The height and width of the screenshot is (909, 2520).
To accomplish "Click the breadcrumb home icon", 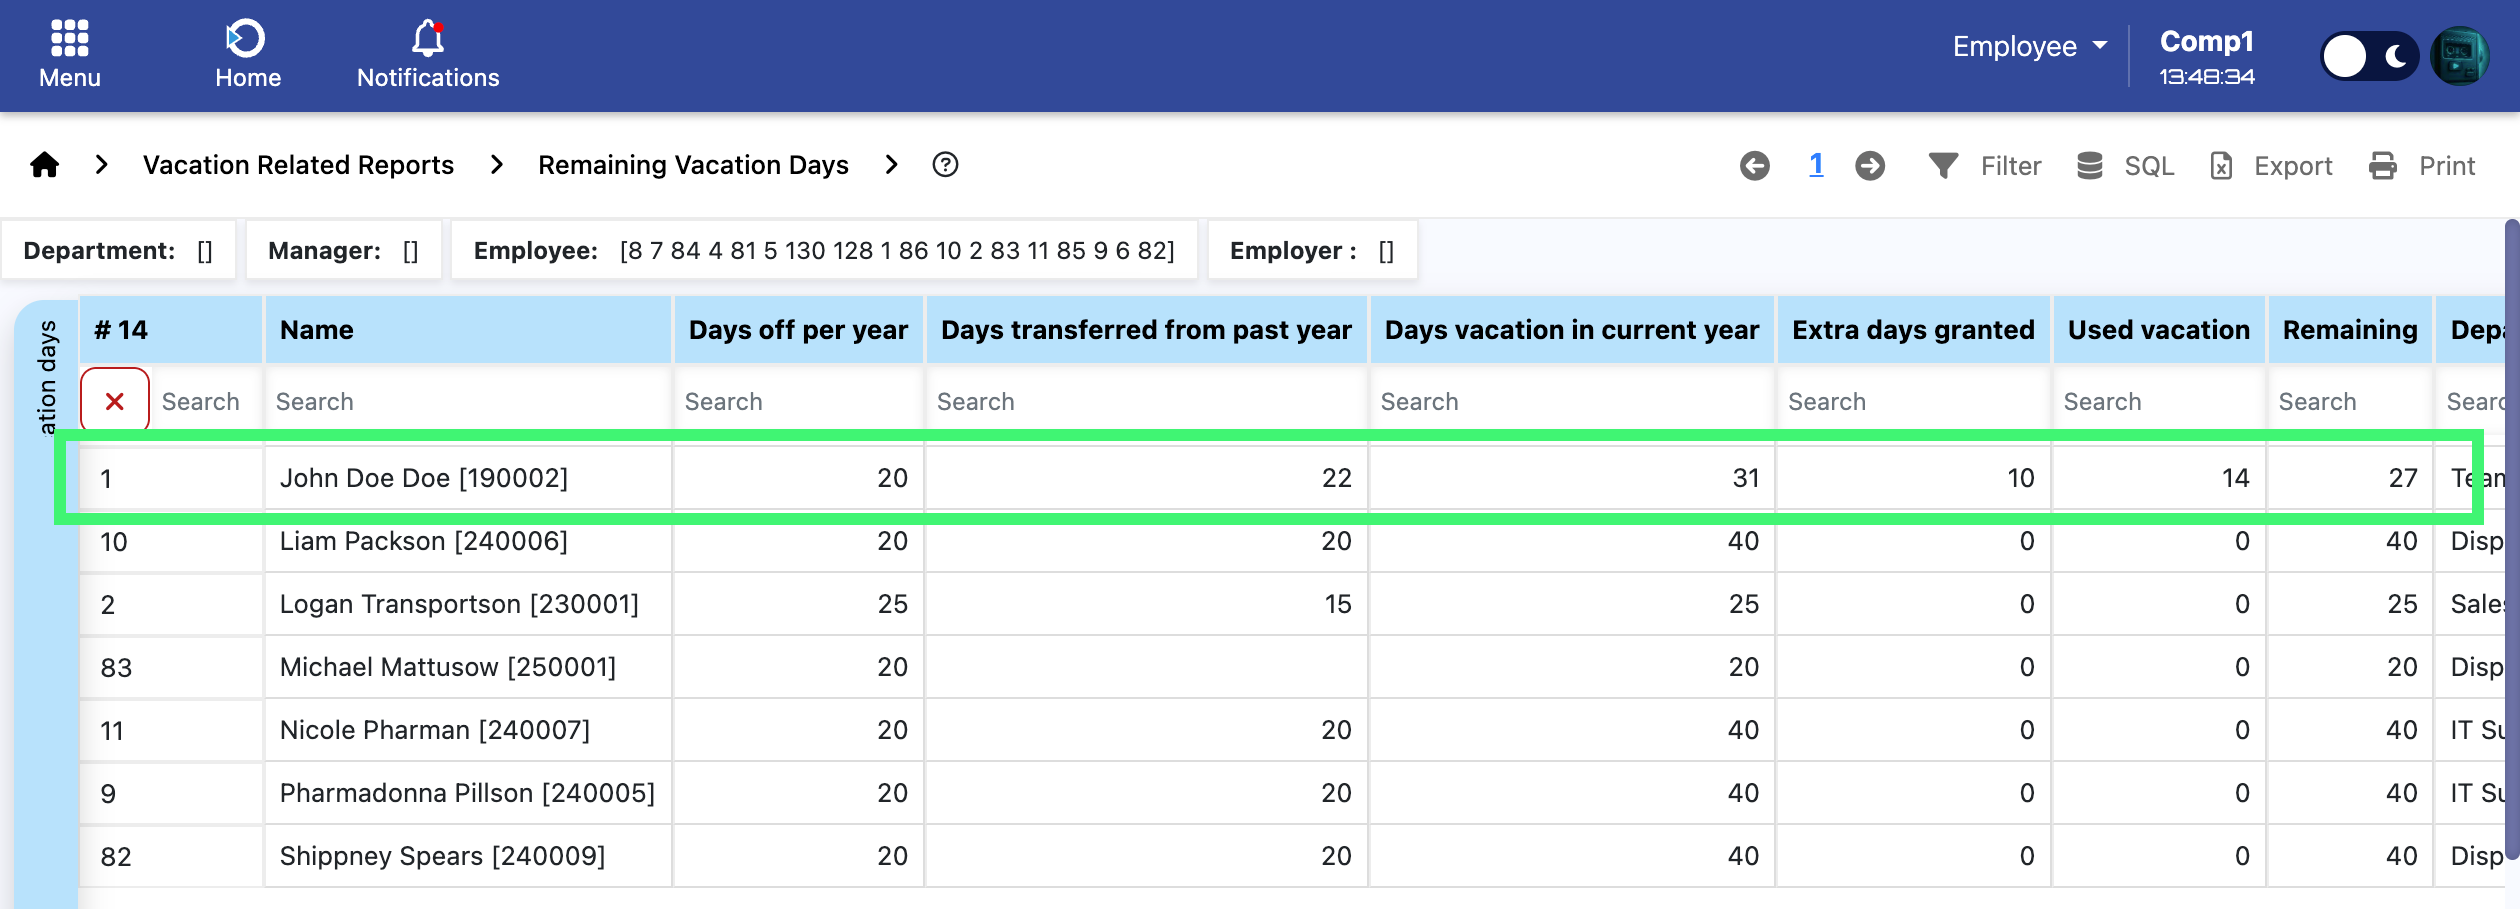I will [x=45, y=165].
